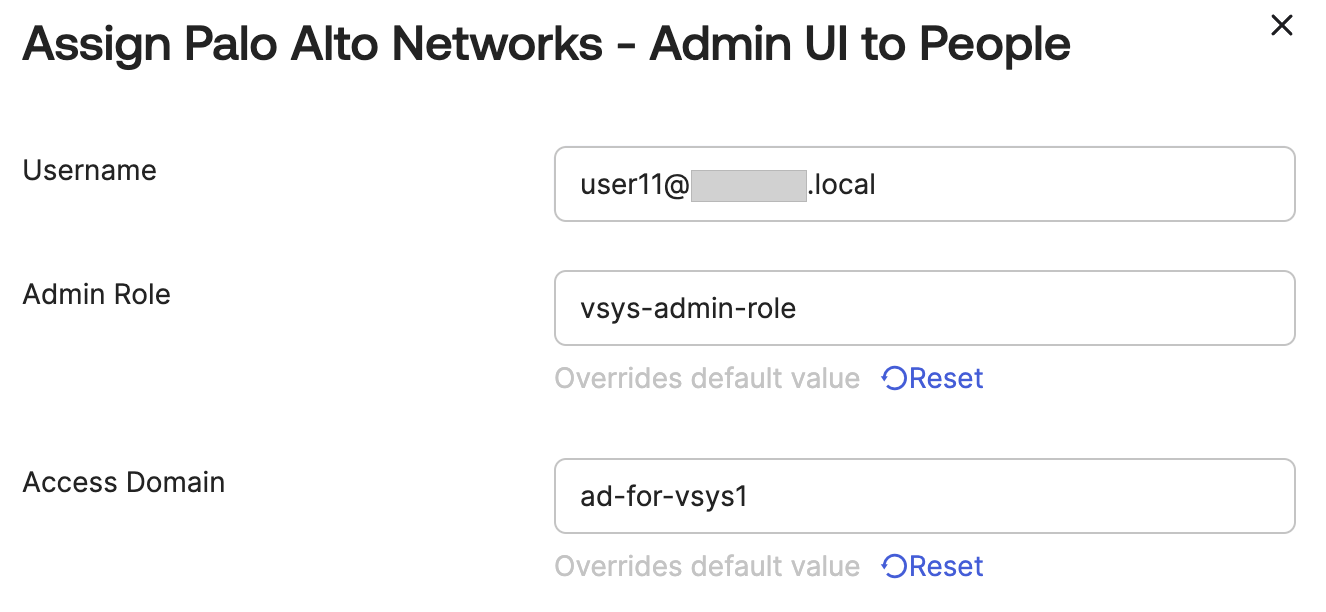Click inside the Username input field
The height and width of the screenshot is (612, 1326).
[924, 184]
